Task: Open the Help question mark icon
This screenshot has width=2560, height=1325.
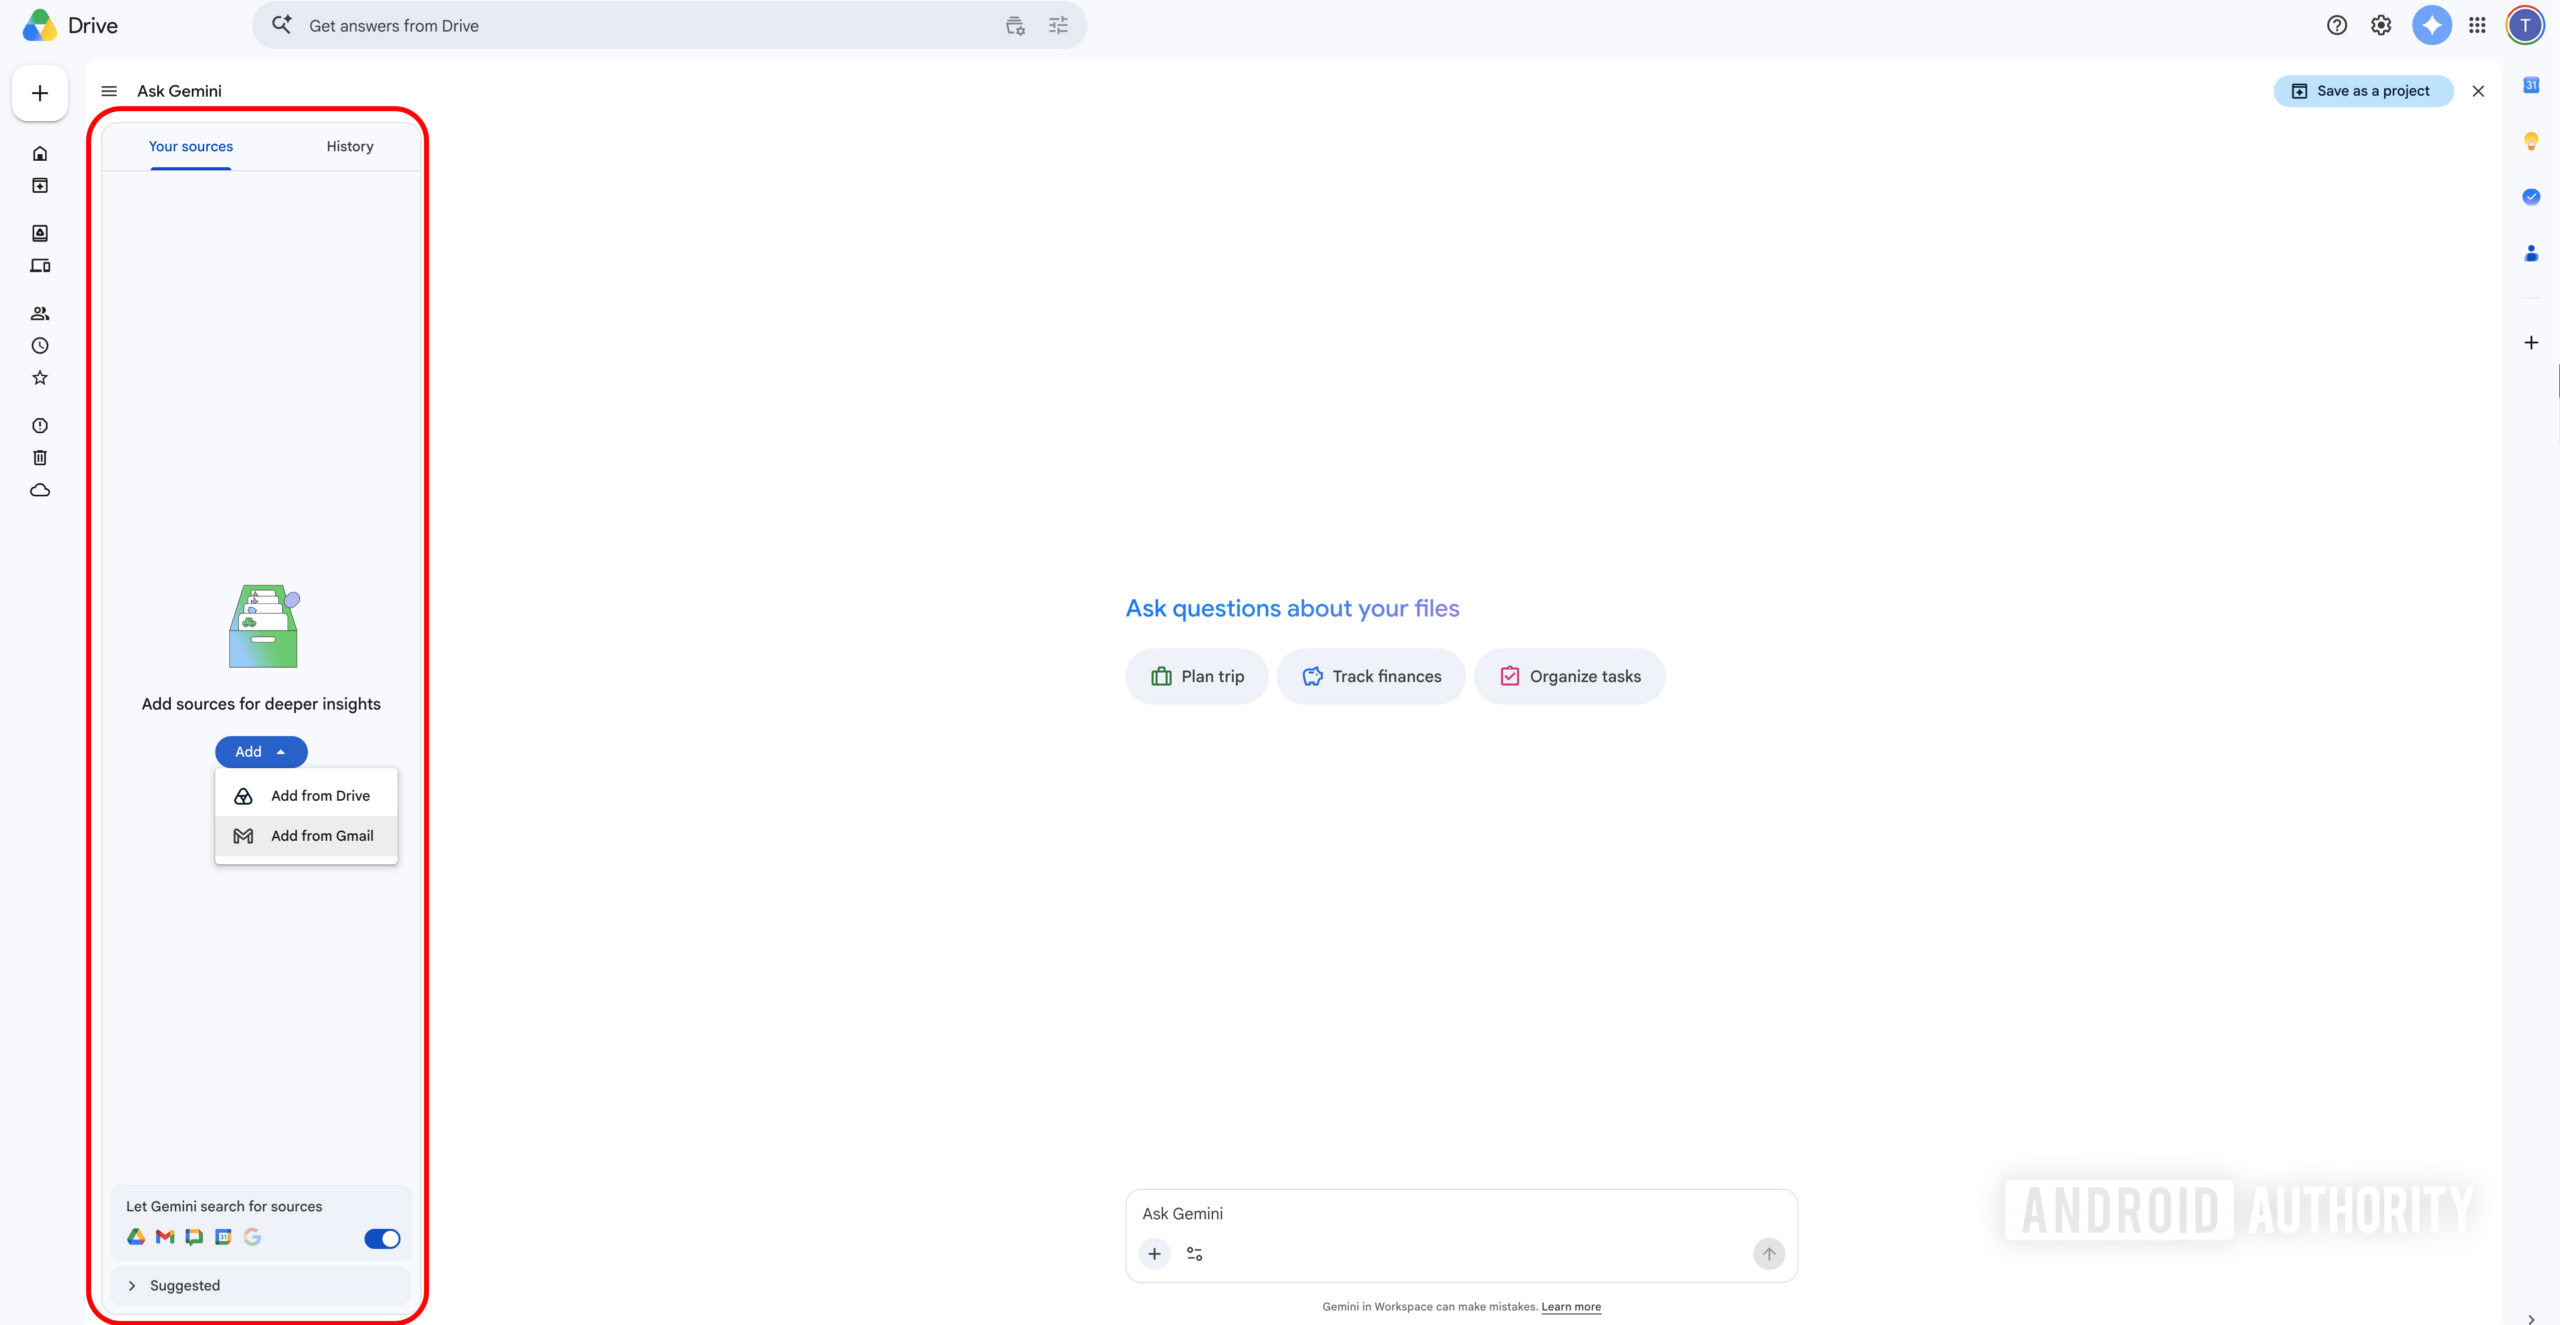Action: click(x=2337, y=26)
